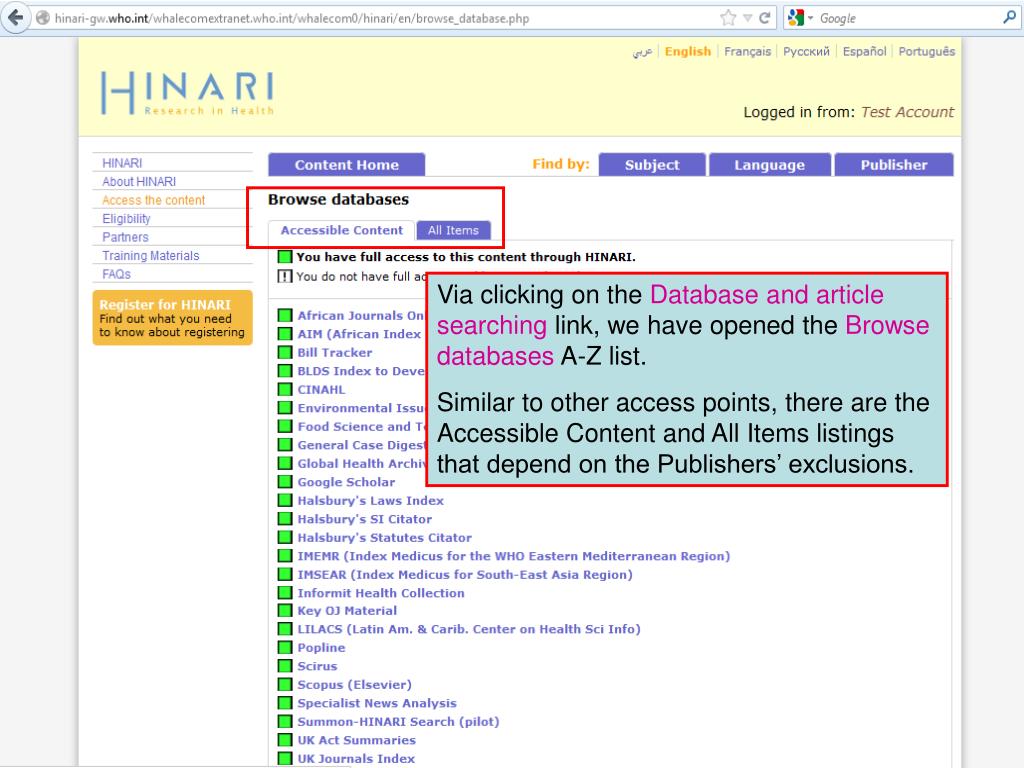Viewport: 1024px width, 768px height.
Task: Open Halsbury's SI Citator link
Action: point(364,519)
